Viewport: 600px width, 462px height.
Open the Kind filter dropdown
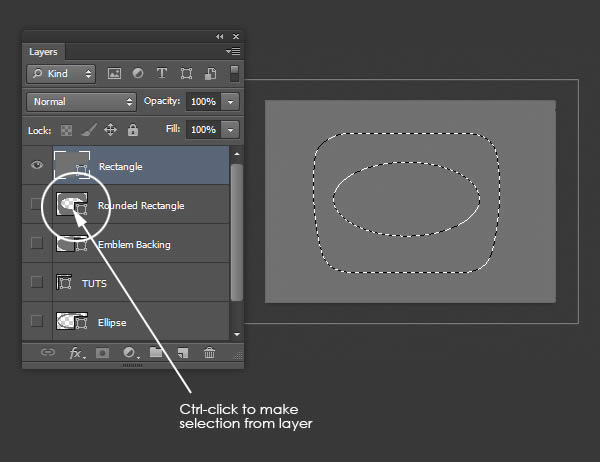click(61, 73)
